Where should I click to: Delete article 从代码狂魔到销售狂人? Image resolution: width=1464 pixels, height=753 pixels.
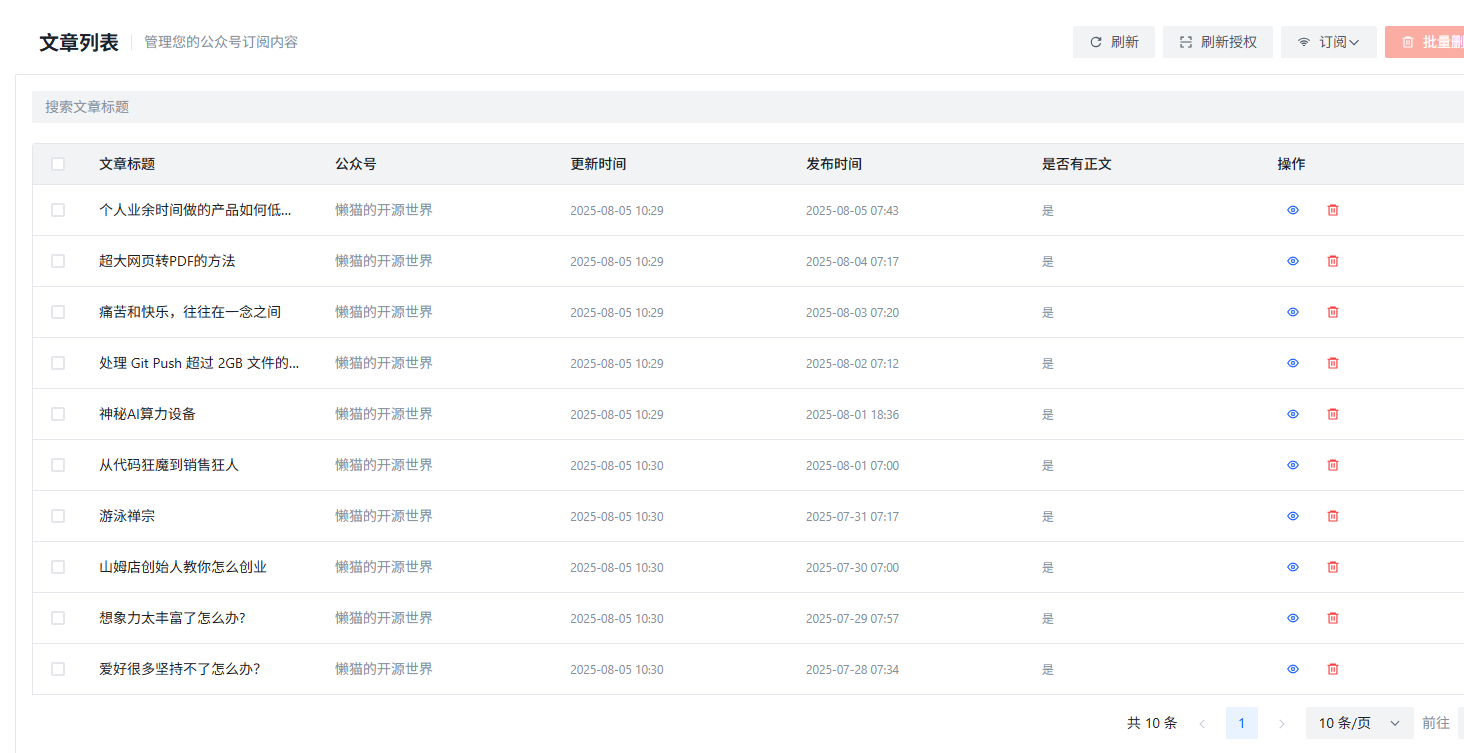(1333, 465)
